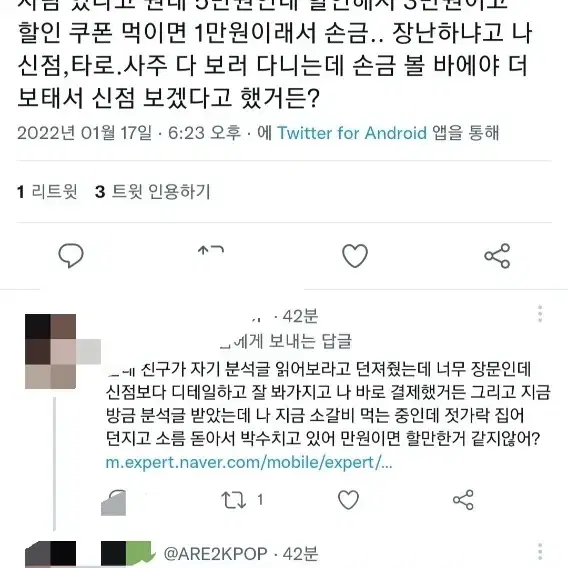Click the tweet timestamp 2022년 01월 17일
This screenshot has height=568, width=568.
[x=84, y=133]
